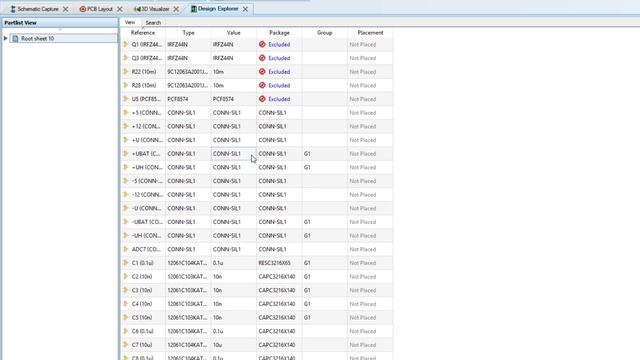This screenshot has height=360, width=640.
Task: Select the CONN-SIL1 value cell in +UBAT row
Action: [233, 154]
